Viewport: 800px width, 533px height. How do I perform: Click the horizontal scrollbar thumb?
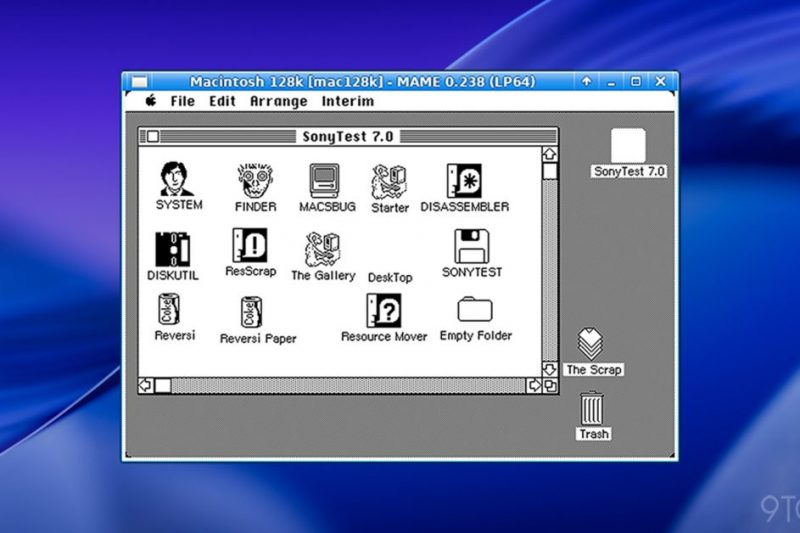163,386
